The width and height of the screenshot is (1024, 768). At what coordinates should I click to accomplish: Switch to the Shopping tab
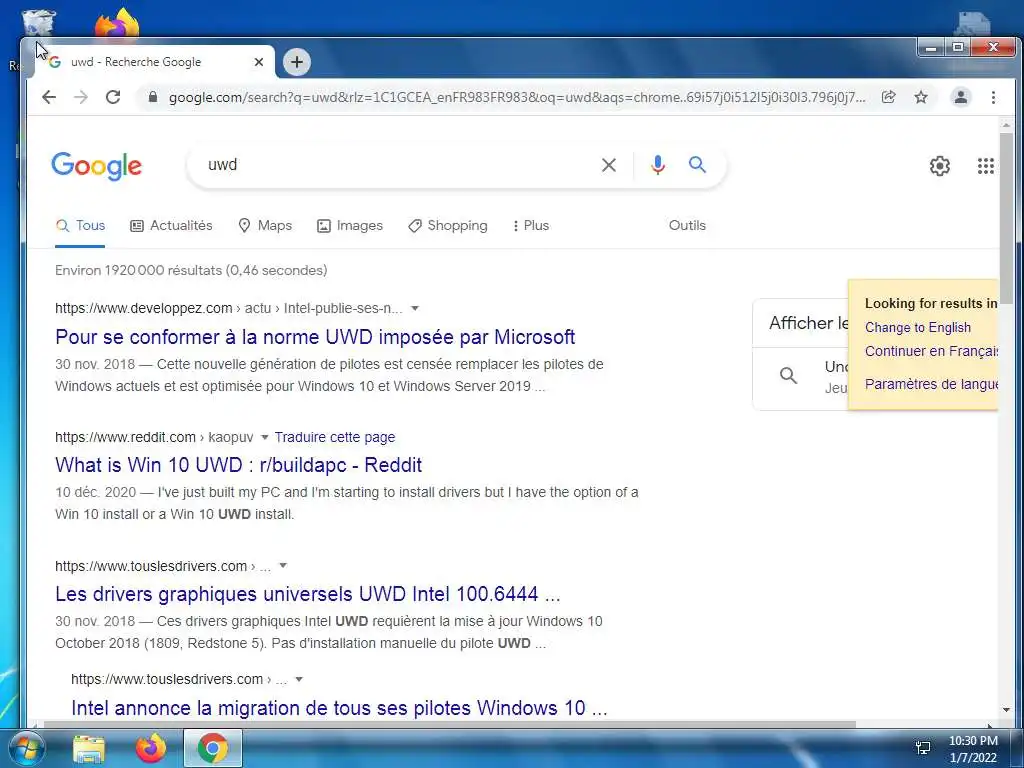point(448,225)
